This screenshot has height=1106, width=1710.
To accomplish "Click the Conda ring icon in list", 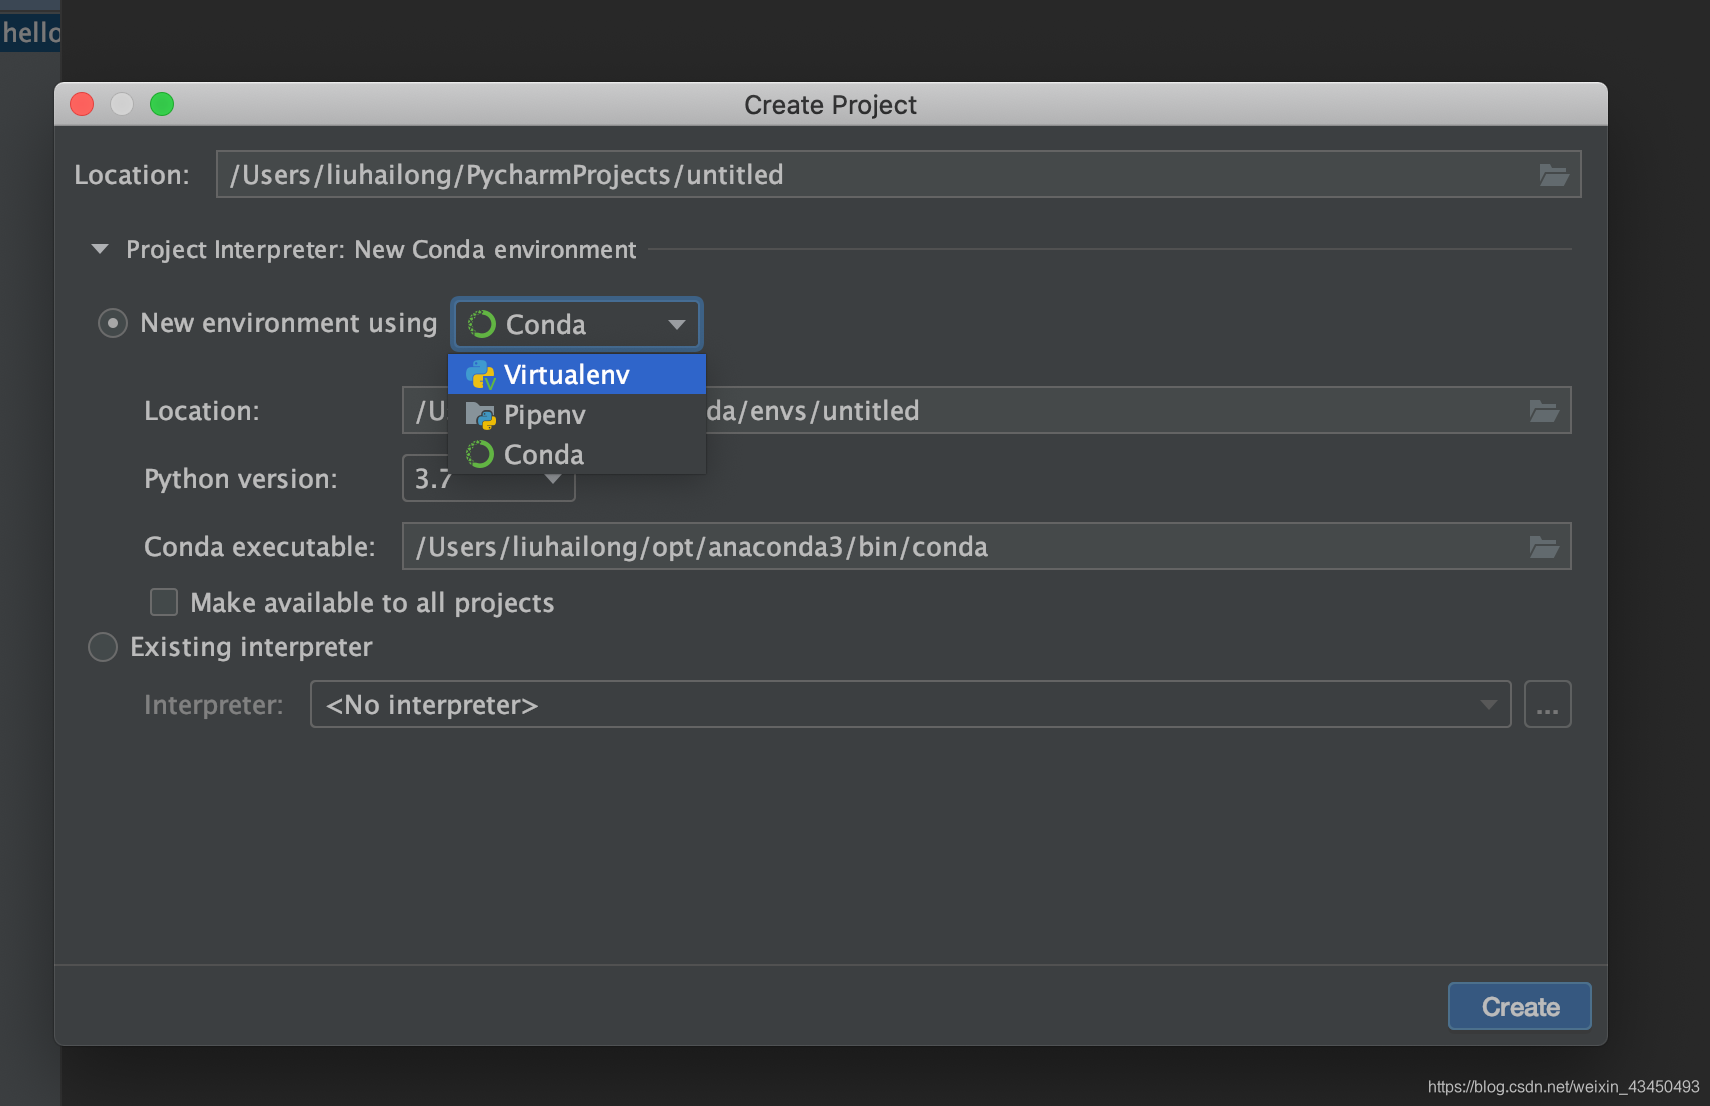I will pos(481,455).
